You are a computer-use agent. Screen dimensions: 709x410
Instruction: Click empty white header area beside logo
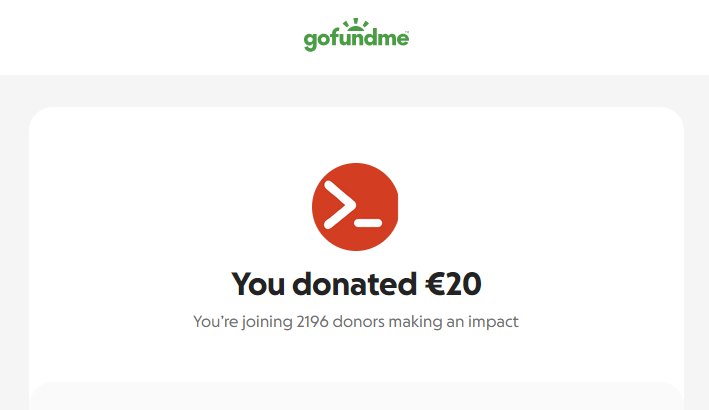(x=543, y=36)
